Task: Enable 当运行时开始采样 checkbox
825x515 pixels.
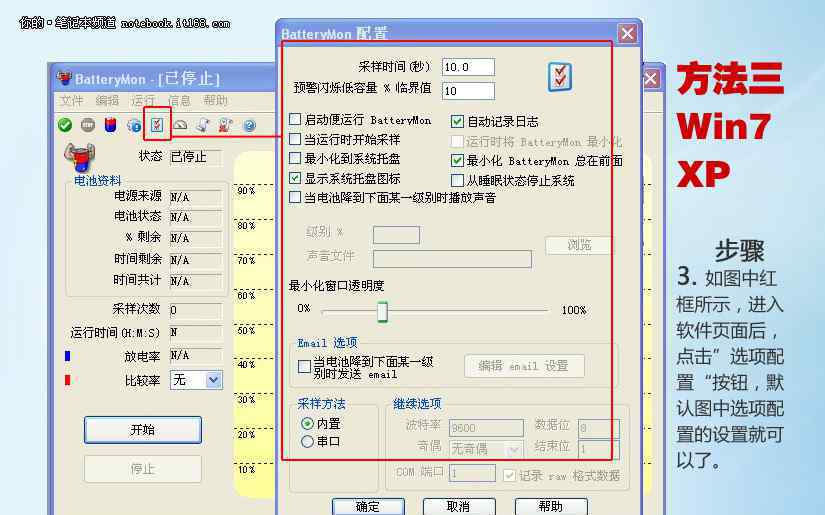Action: click(x=295, y=139)
